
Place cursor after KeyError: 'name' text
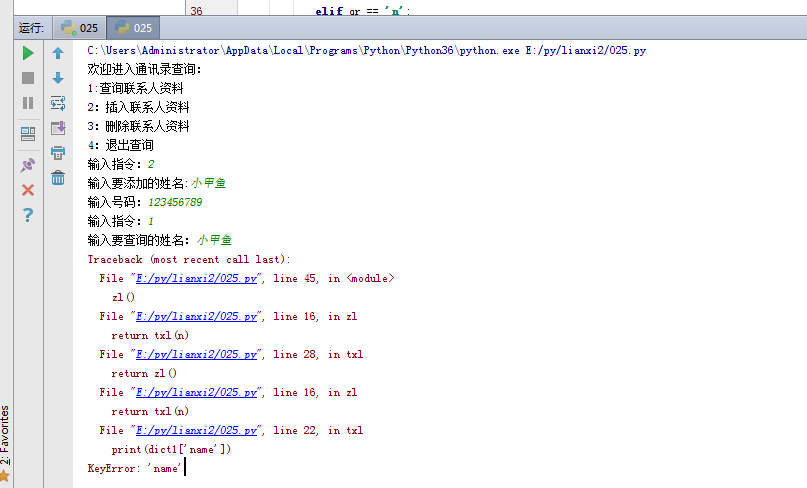[x=184, y=468]
